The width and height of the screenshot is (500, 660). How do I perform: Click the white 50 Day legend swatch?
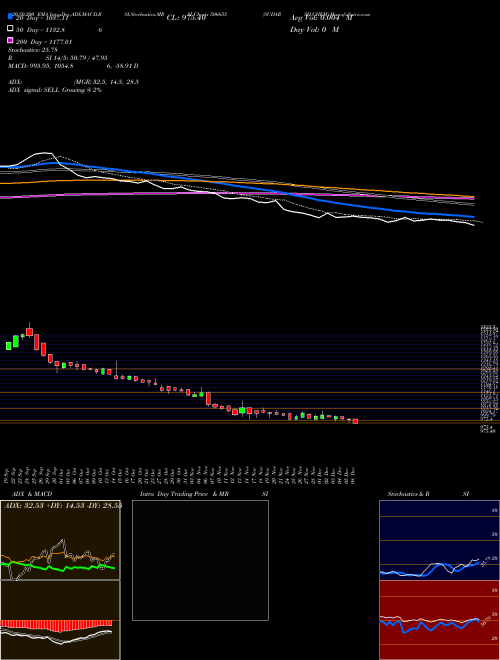click(x=10, y=28)
